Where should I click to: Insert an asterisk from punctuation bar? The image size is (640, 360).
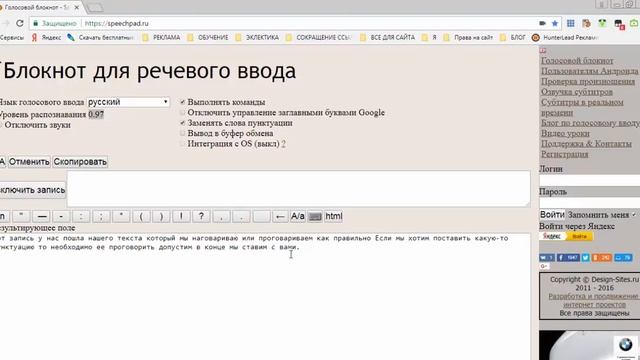[x=121, y=216]
